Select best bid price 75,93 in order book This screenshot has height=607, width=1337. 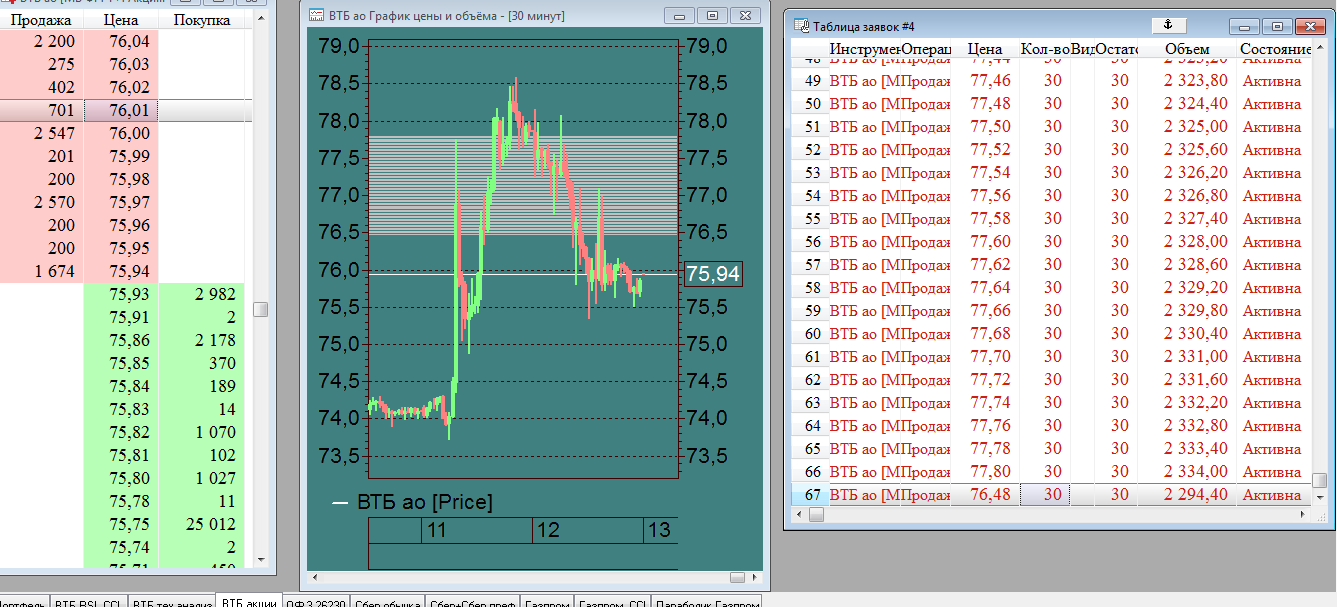click(129, 294)
